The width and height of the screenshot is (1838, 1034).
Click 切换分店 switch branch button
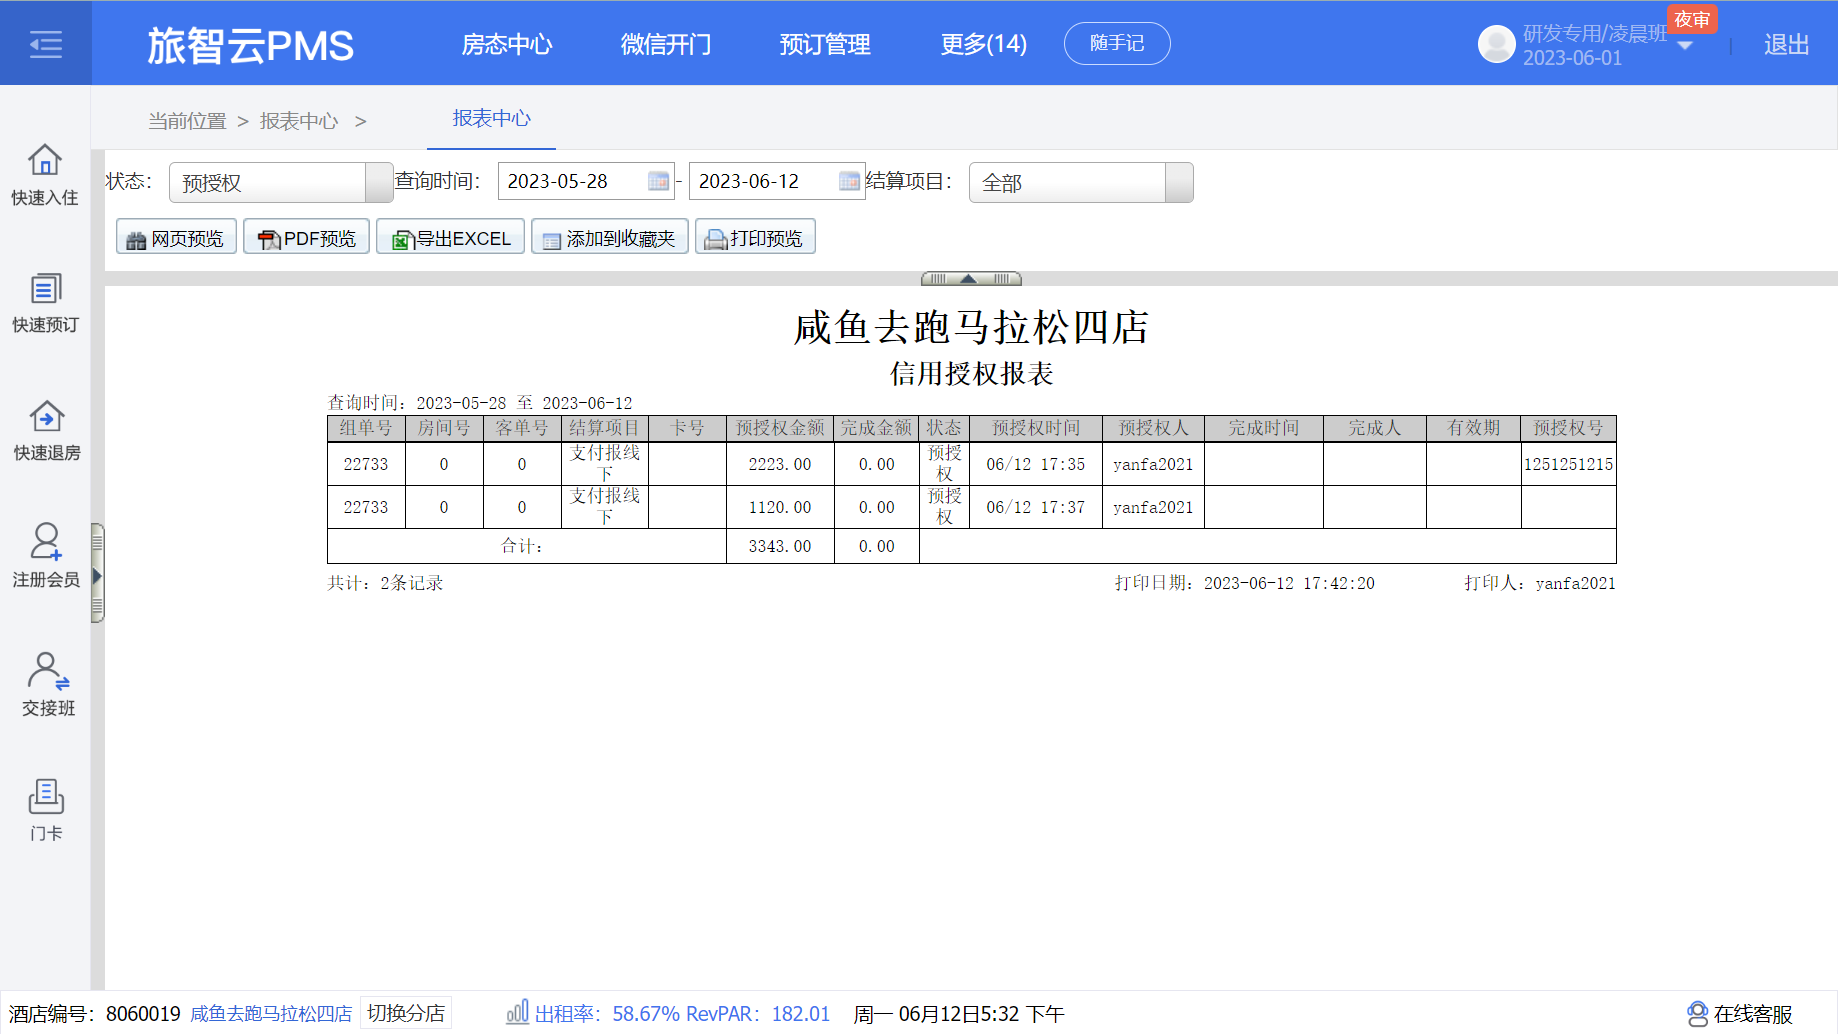[x=406, y=1013]
